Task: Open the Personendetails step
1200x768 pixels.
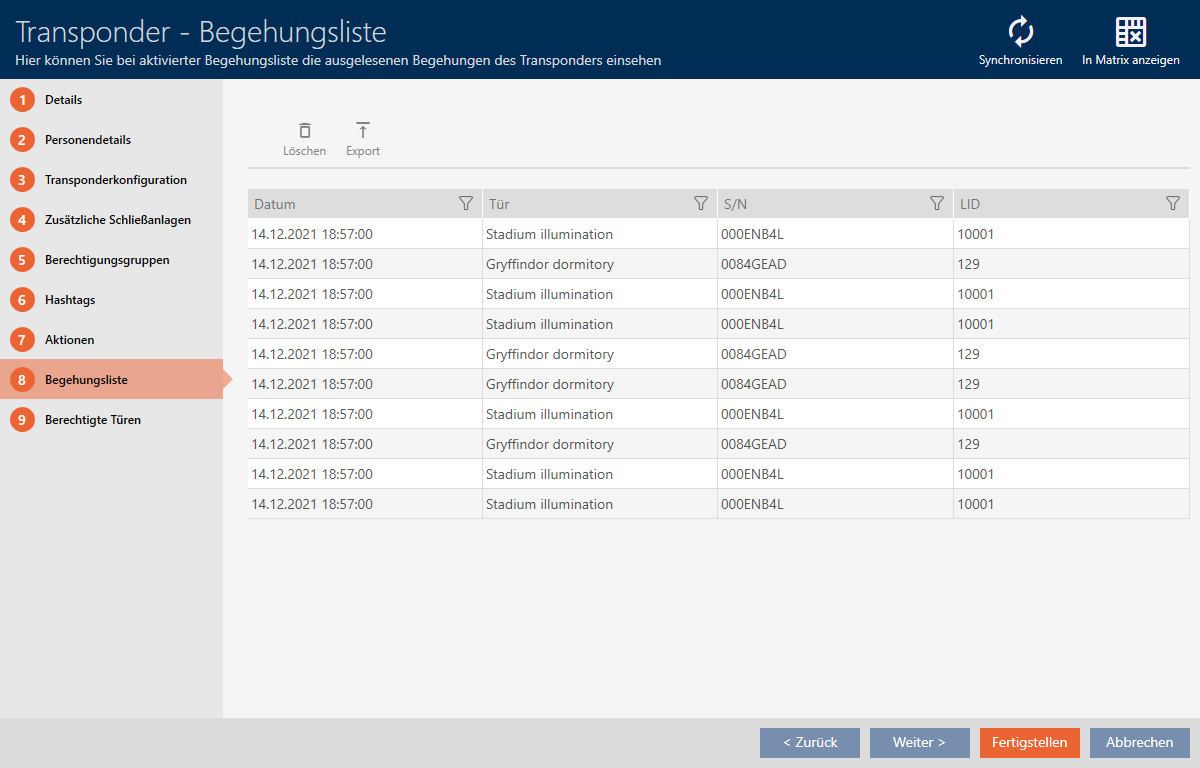Action: click(87, 140)
